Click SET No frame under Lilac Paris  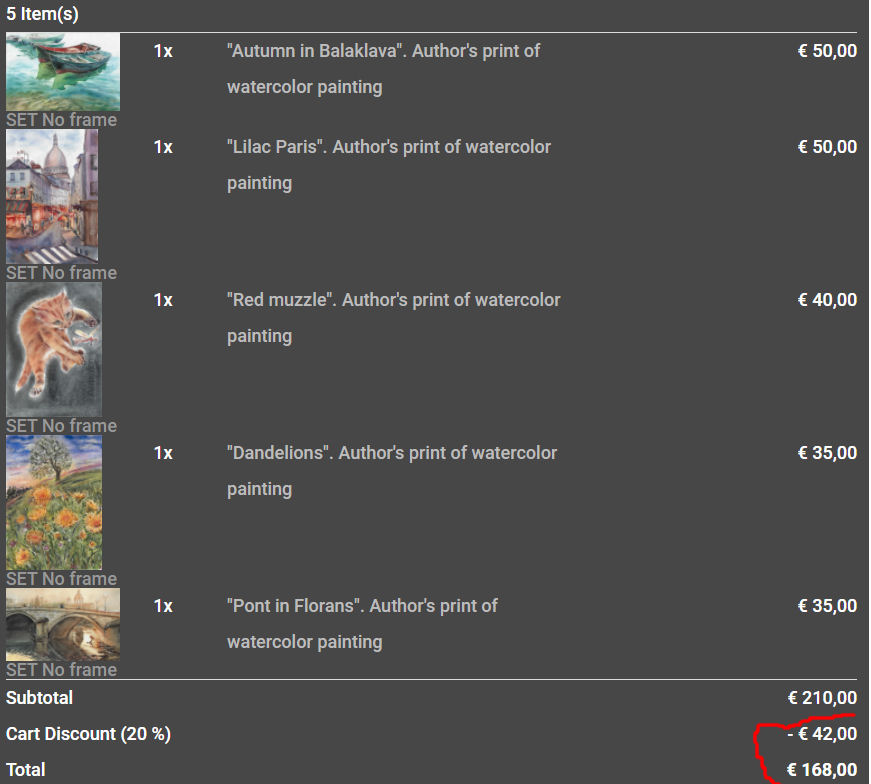[x=61, y=273]
